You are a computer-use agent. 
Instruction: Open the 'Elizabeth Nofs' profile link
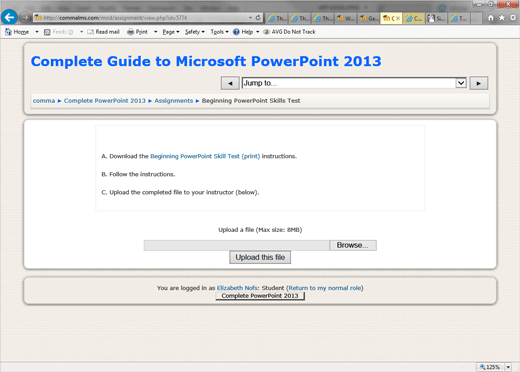[x=237, y=288]
